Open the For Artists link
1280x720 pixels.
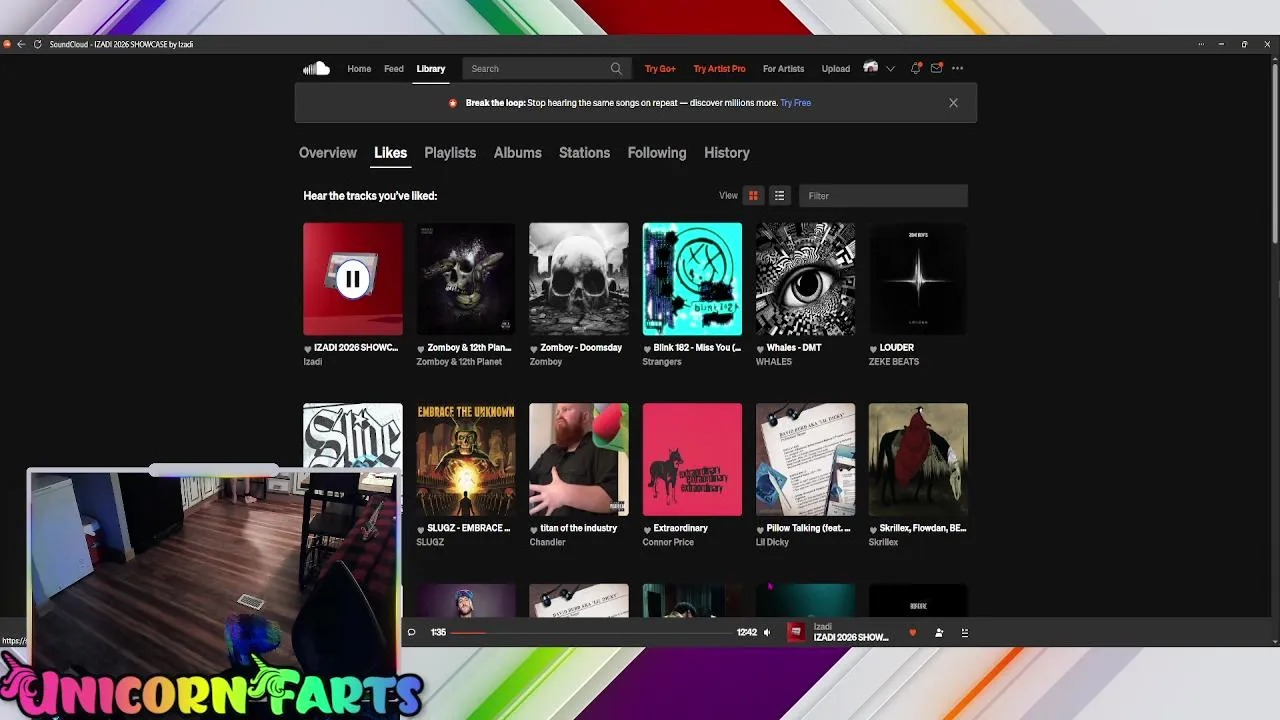(783, 69)
